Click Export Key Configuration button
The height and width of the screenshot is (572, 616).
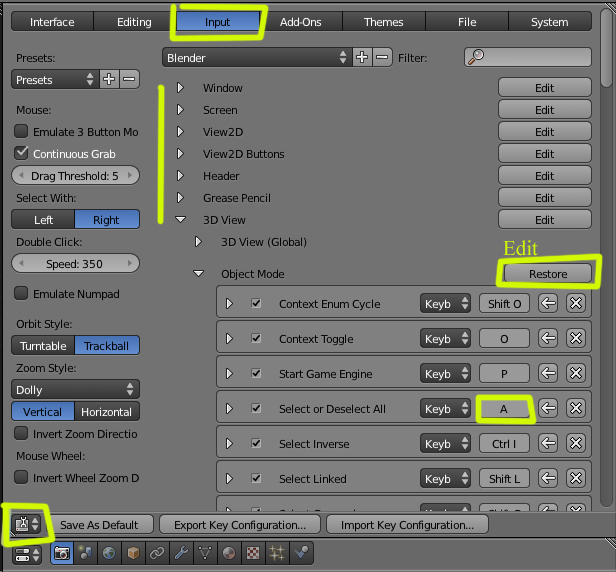click(x=240, y=524)
